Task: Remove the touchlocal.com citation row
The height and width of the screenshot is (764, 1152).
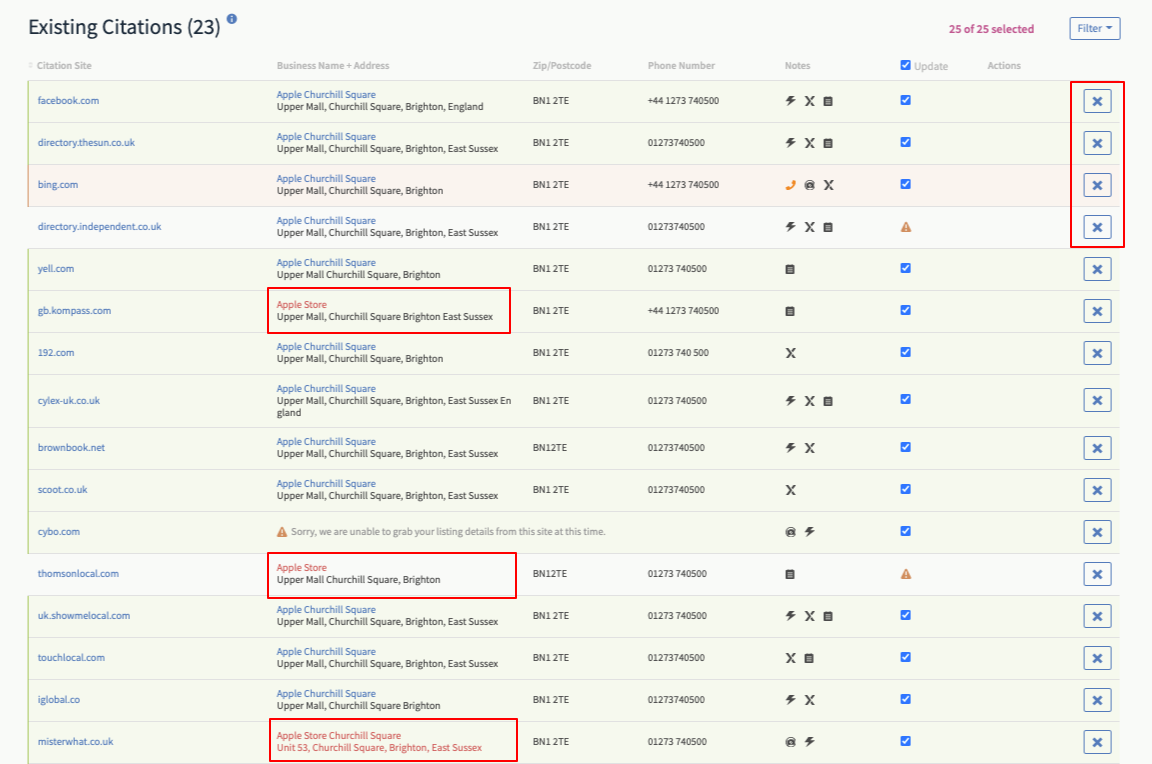Action: (x=1097, y=657)
